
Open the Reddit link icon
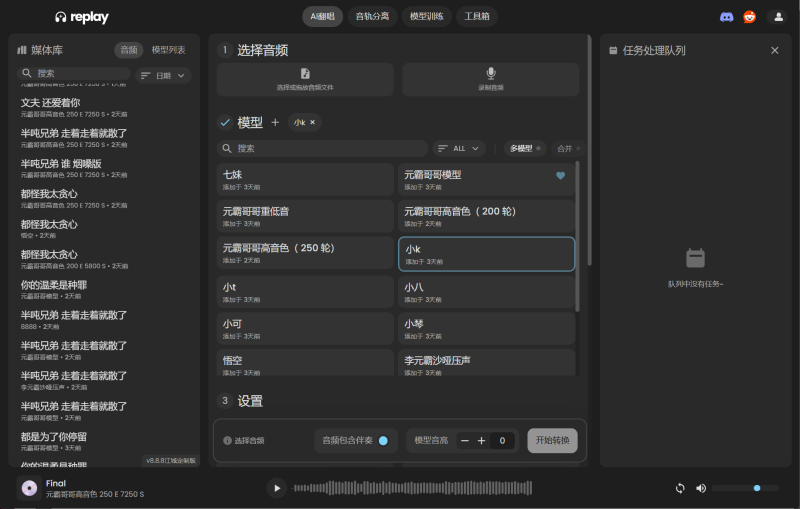click(x=749, y=17)
